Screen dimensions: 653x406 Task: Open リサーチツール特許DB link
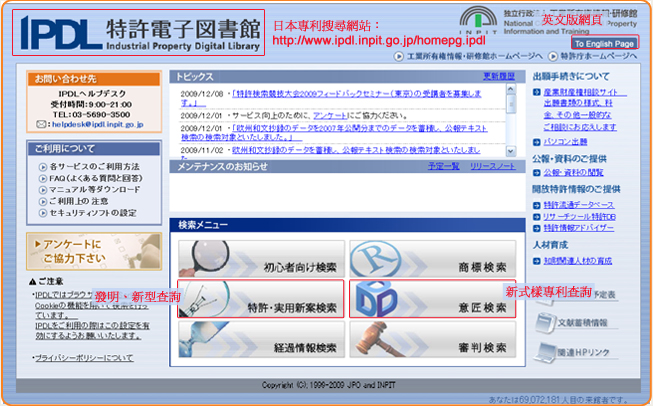pos(579,217)
